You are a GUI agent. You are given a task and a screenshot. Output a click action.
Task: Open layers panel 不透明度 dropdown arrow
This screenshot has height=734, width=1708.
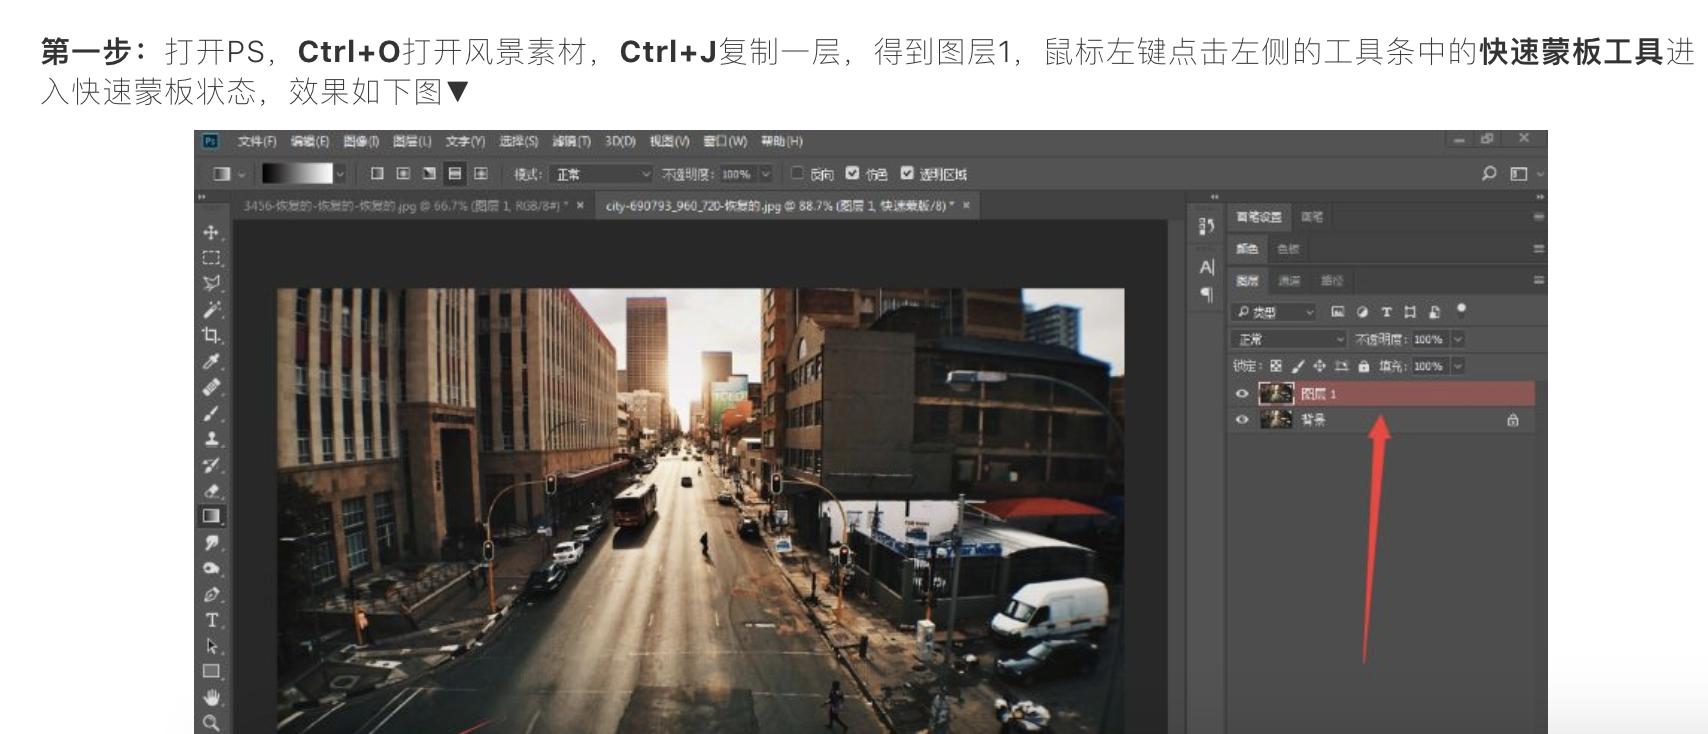1458,339
